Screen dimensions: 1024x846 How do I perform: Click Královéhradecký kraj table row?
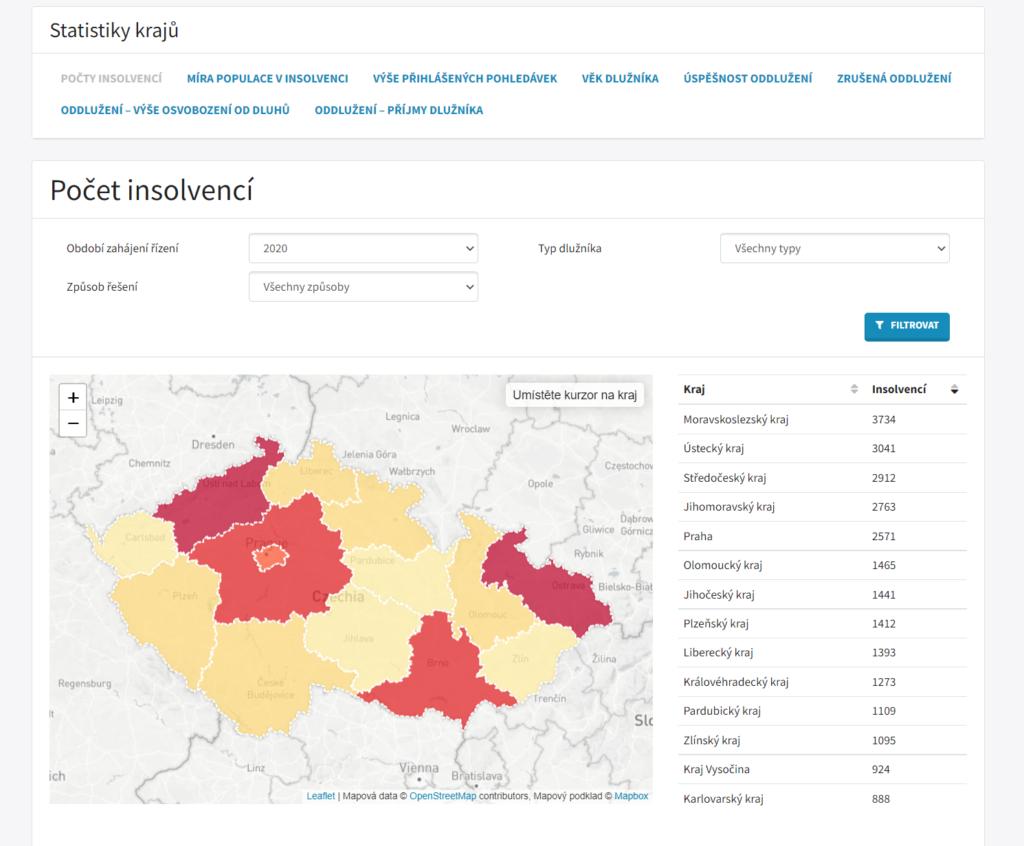[x=822, y=682]
